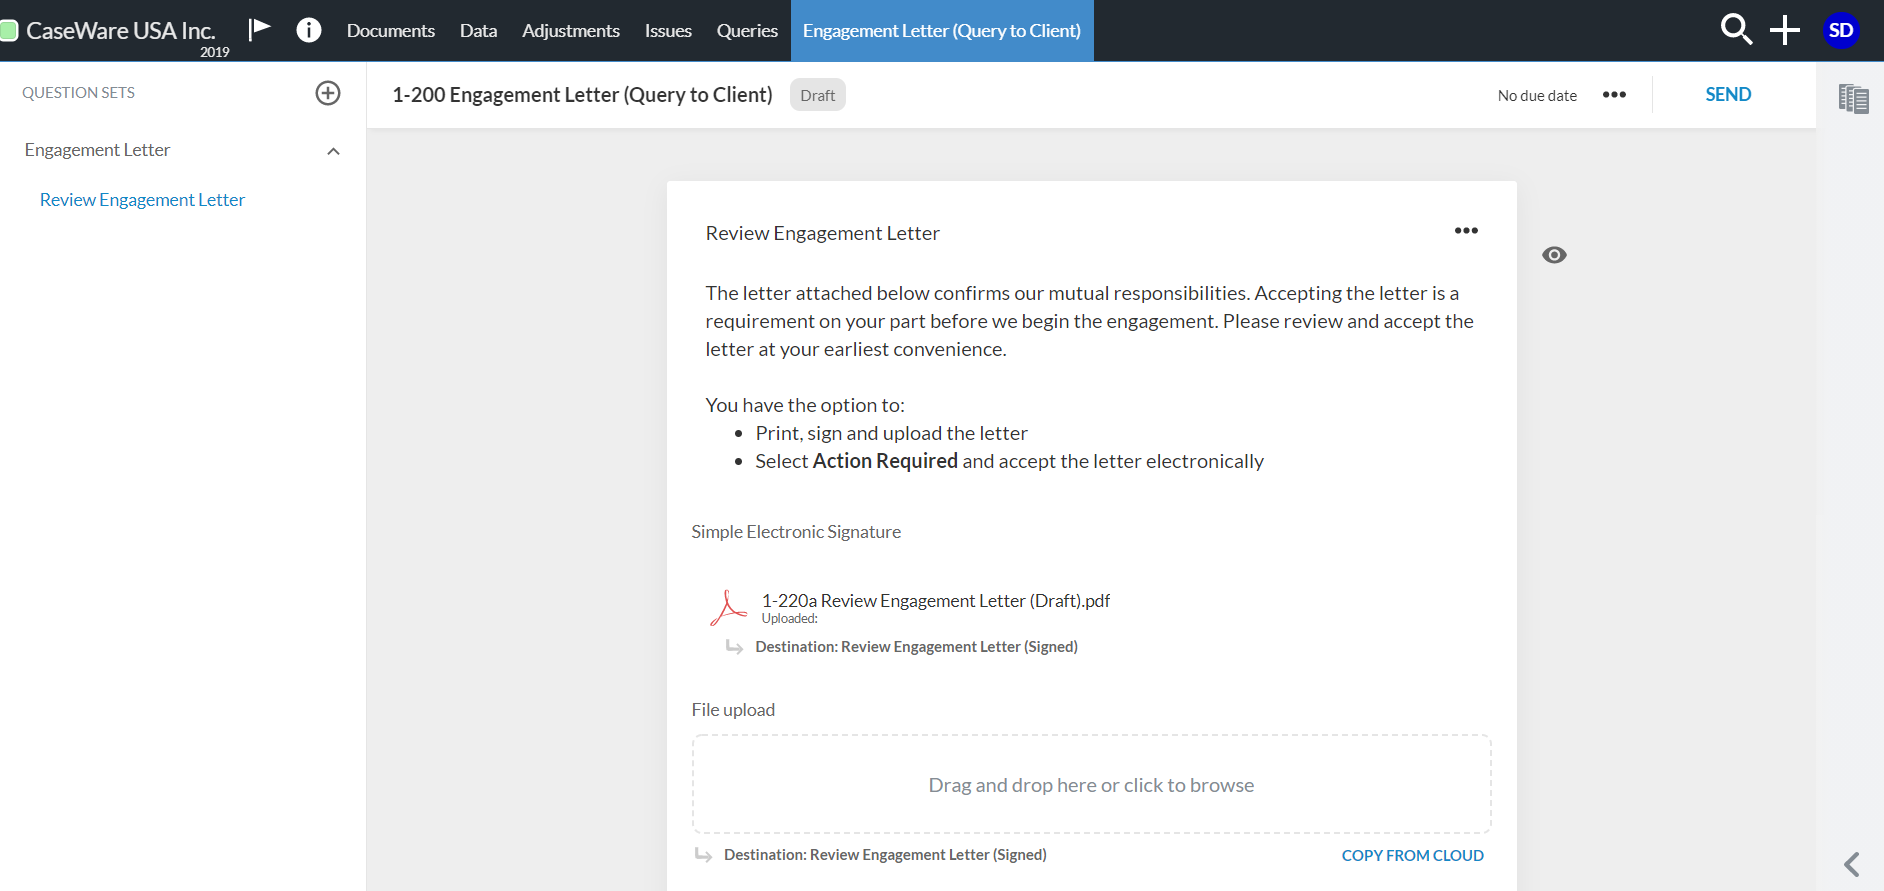This screenshot has height=891, width=1884.
Task: Collapse the Engagement Letter question set
Action: (333, 151)
